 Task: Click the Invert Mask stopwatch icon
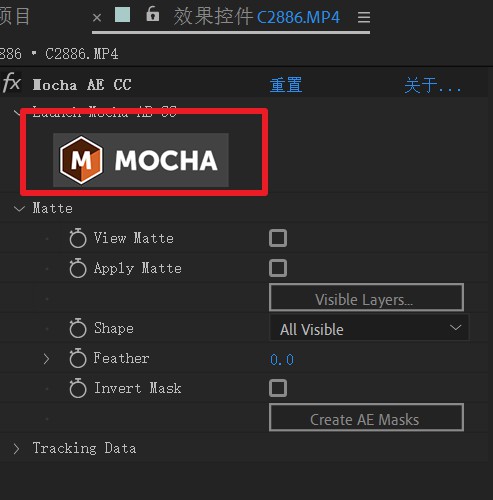[x=78, y=388]
